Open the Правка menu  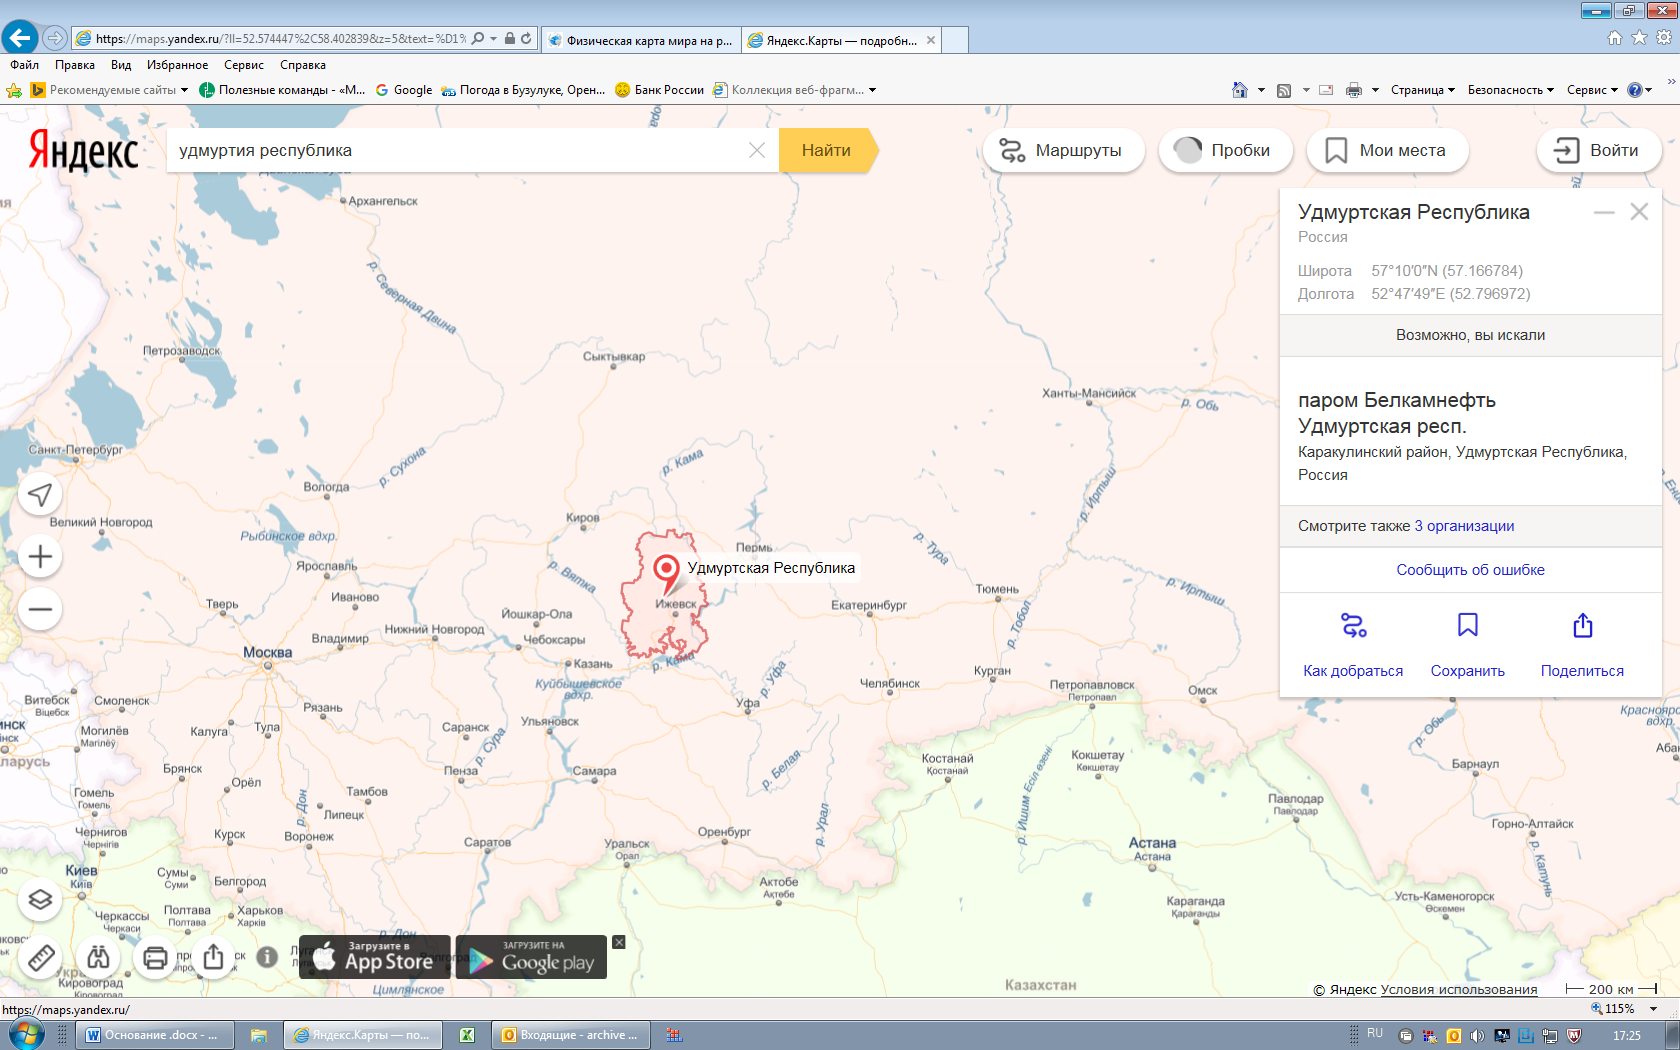coord(75,65)
